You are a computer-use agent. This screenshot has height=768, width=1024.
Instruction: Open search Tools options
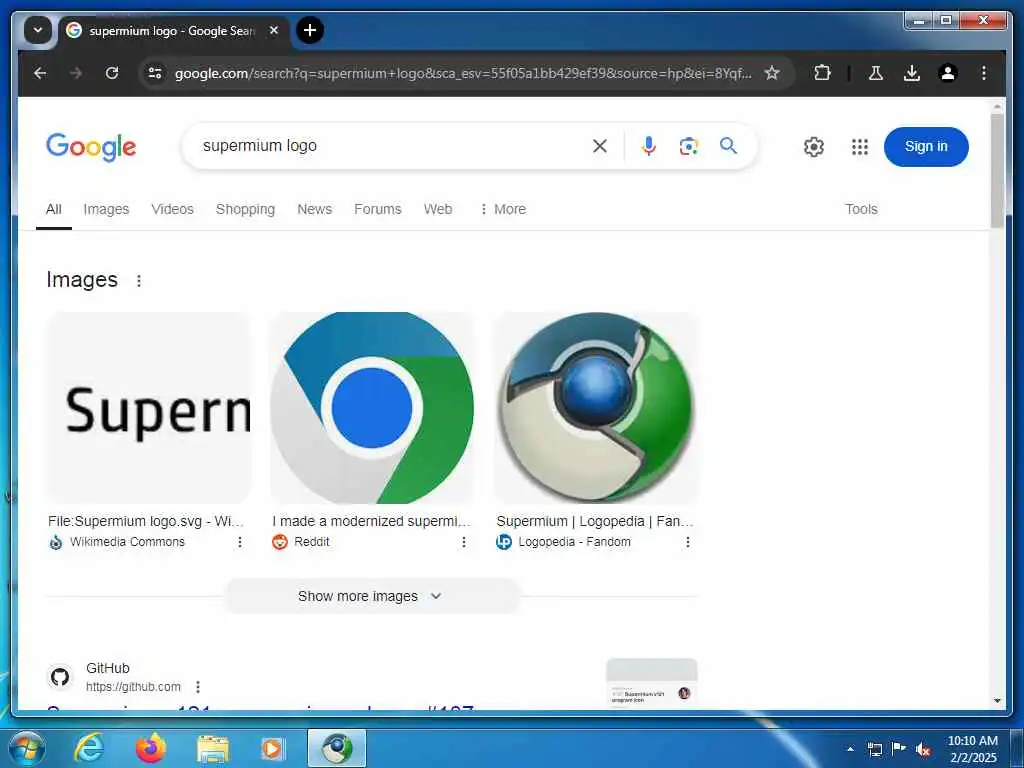tap(861, 209)
